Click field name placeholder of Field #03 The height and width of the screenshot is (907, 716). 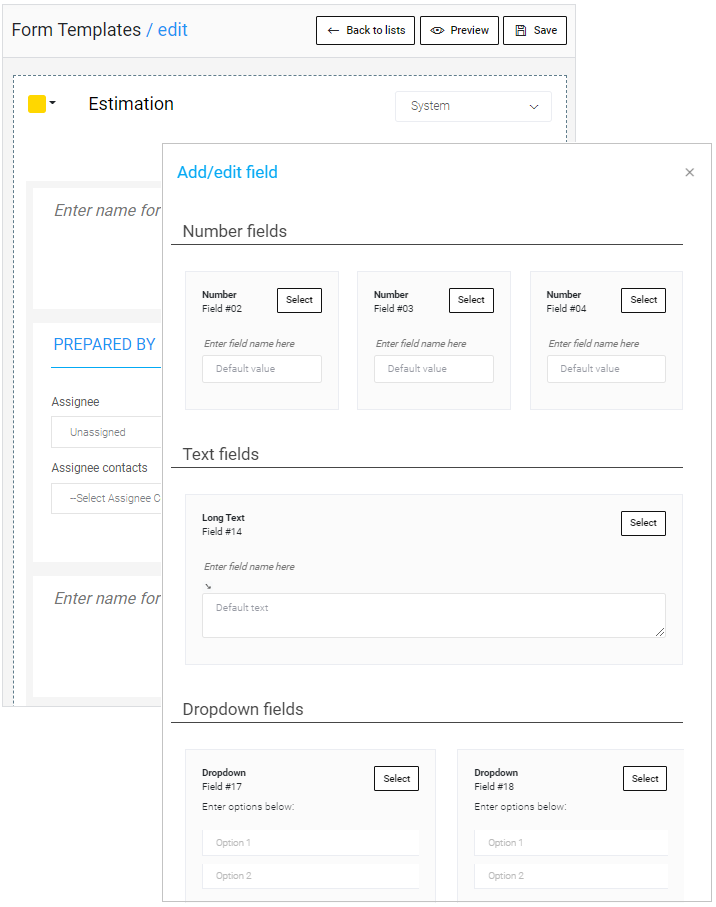pos(421,344)
